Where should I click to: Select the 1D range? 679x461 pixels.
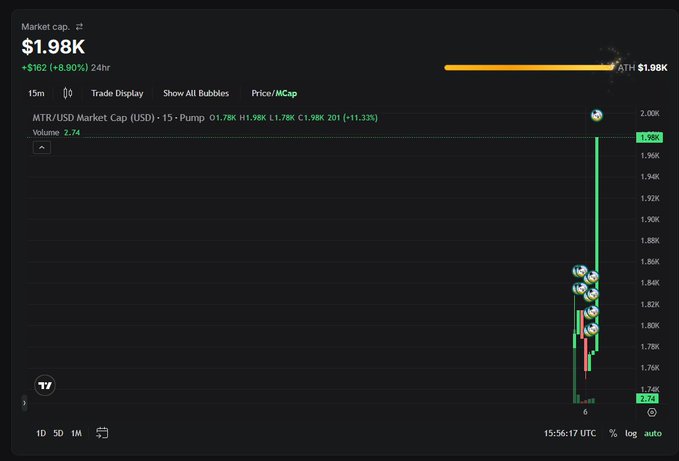coord(41,433)
